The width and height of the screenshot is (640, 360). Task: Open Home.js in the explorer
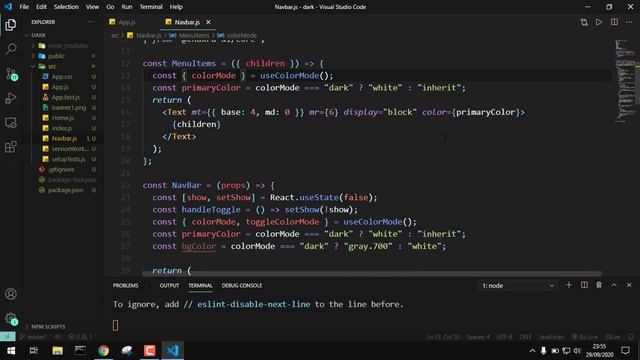pyautogui.click(x=62, y=118)
